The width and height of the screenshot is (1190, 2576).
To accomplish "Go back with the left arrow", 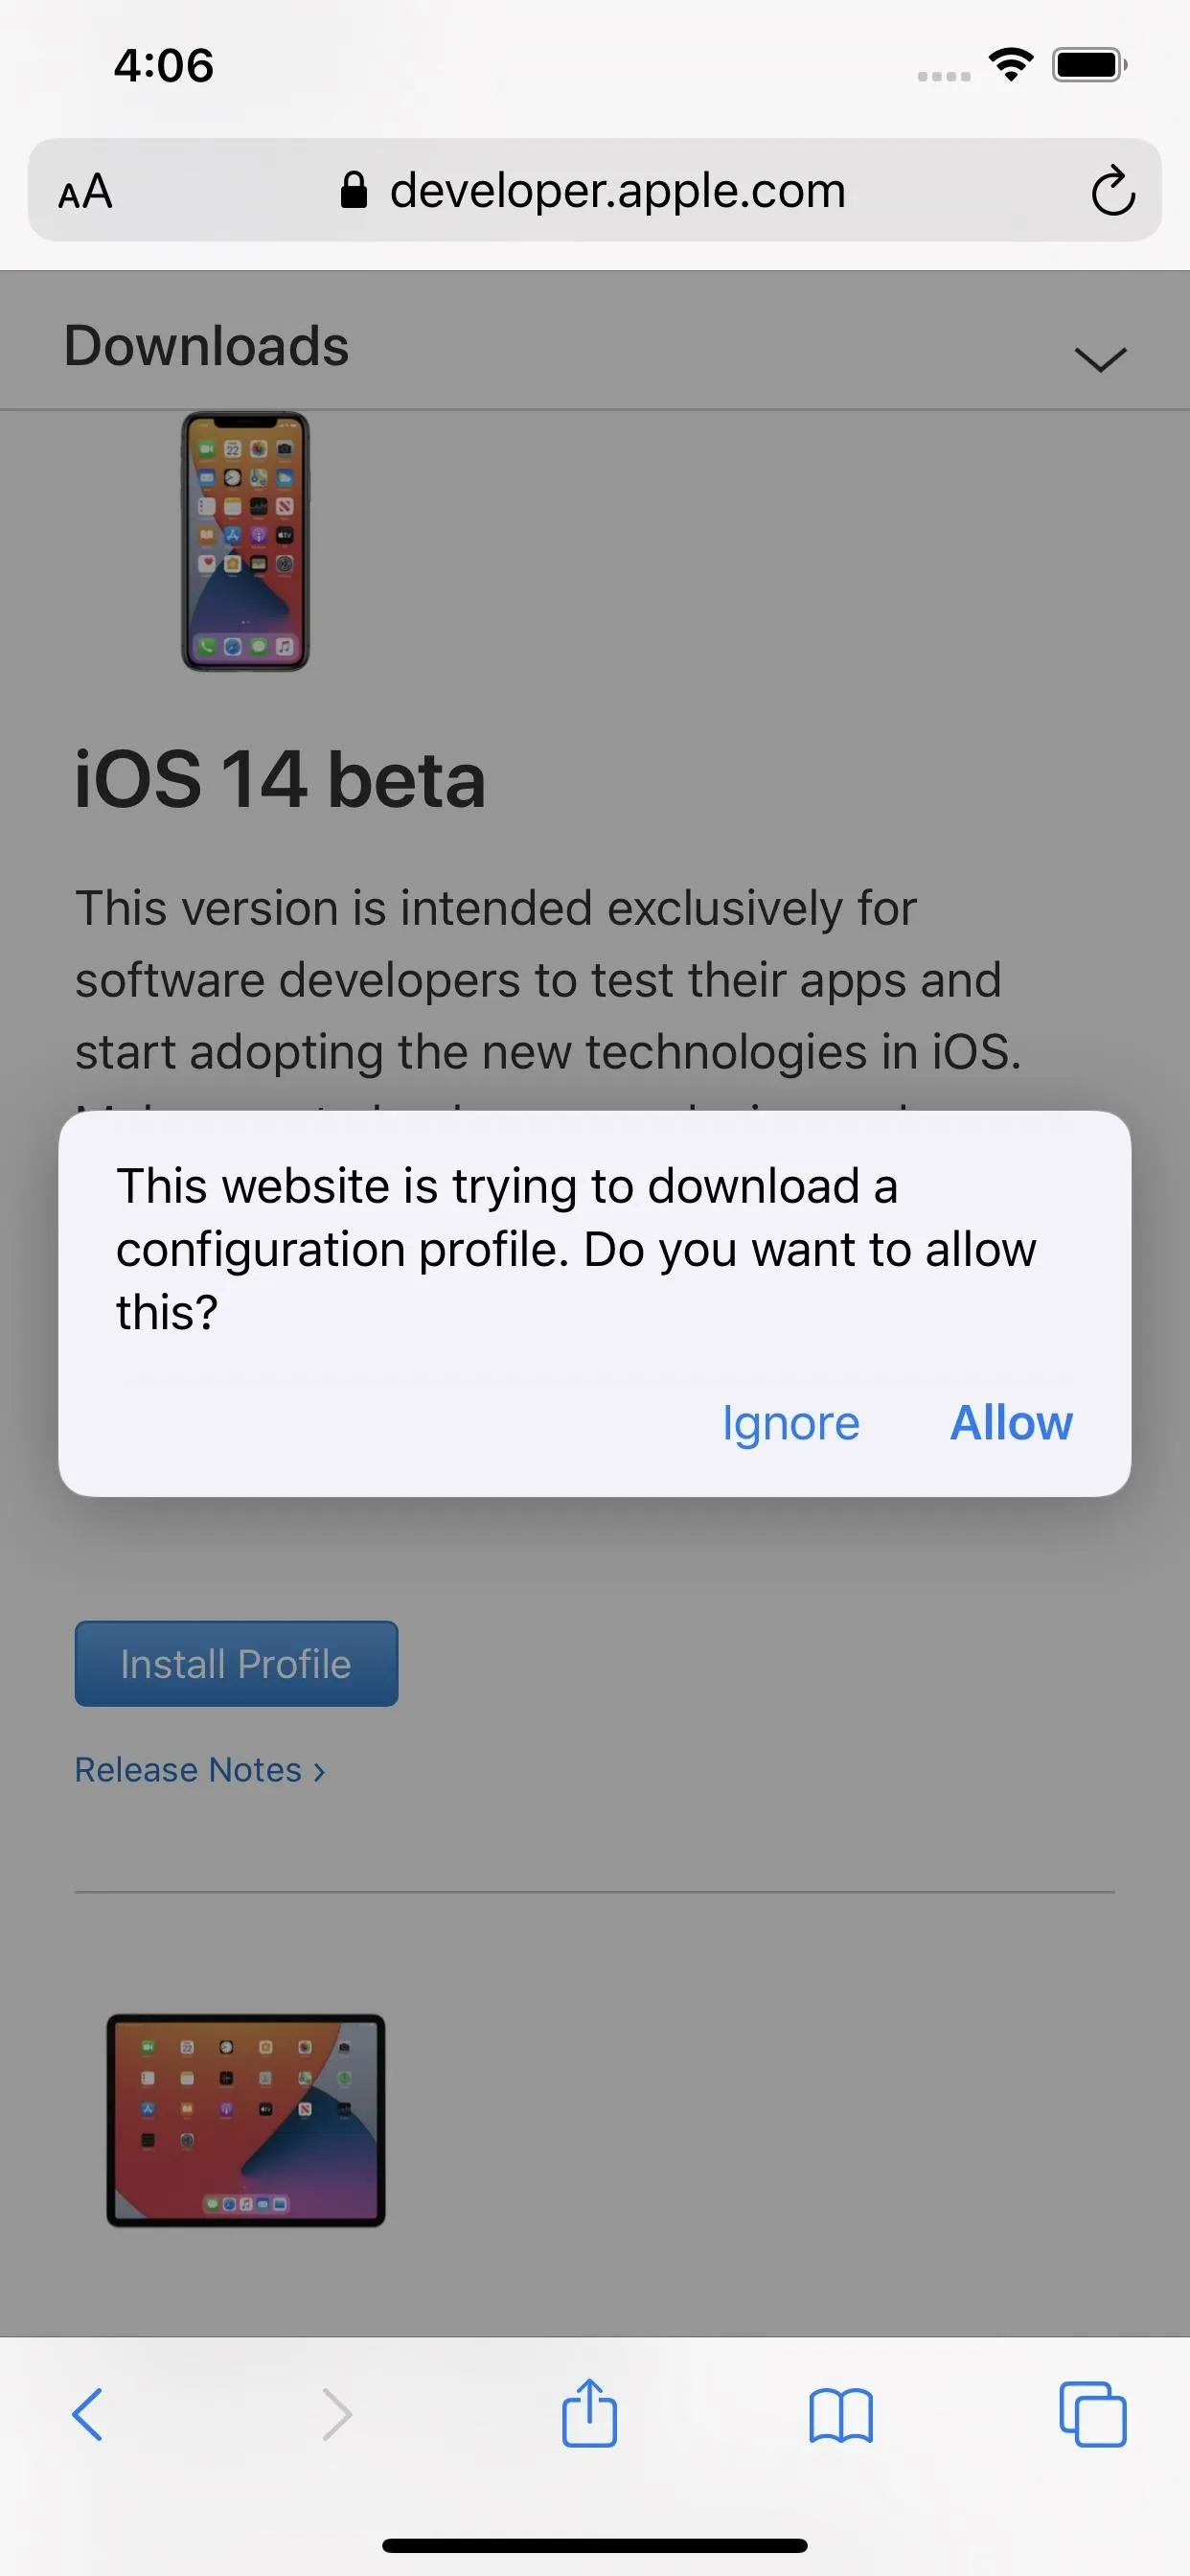I will tap(87, 2414).
